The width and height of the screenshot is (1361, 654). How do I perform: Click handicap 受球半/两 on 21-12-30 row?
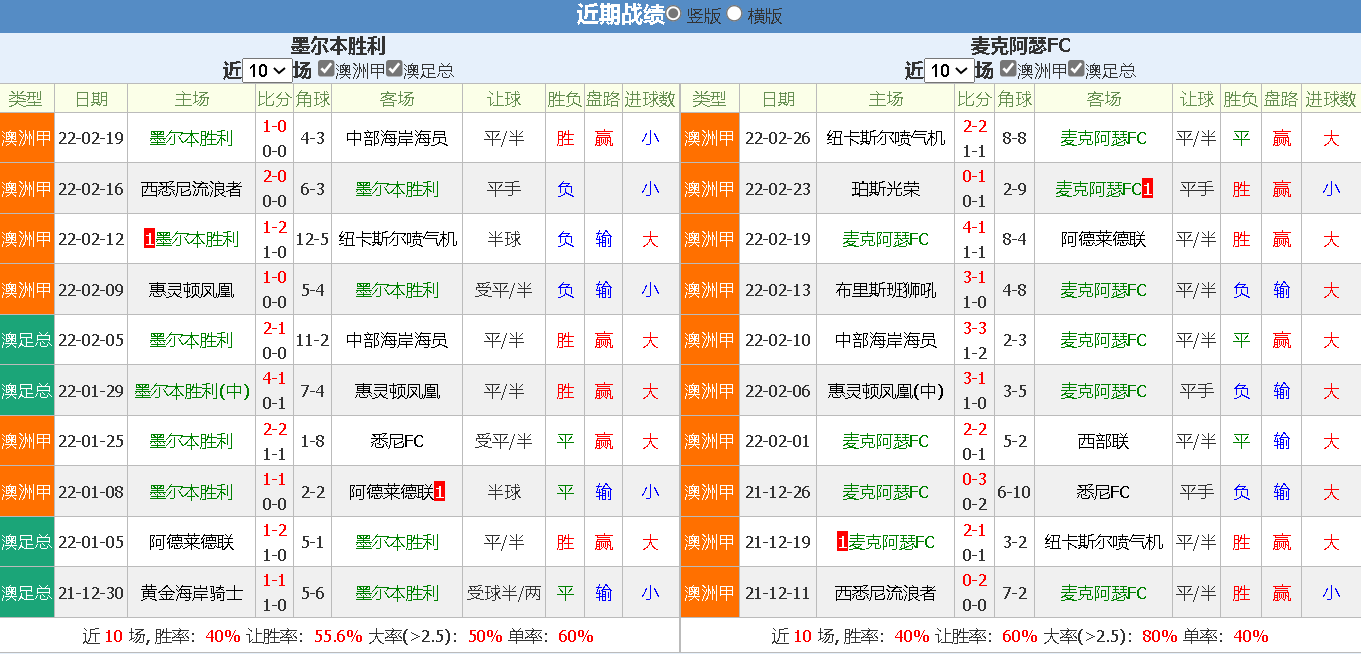(504, 593)
